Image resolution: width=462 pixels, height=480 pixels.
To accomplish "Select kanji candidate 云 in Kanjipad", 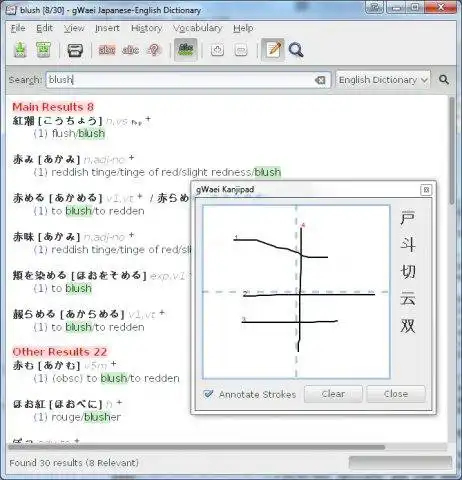I will coord(408,298).
